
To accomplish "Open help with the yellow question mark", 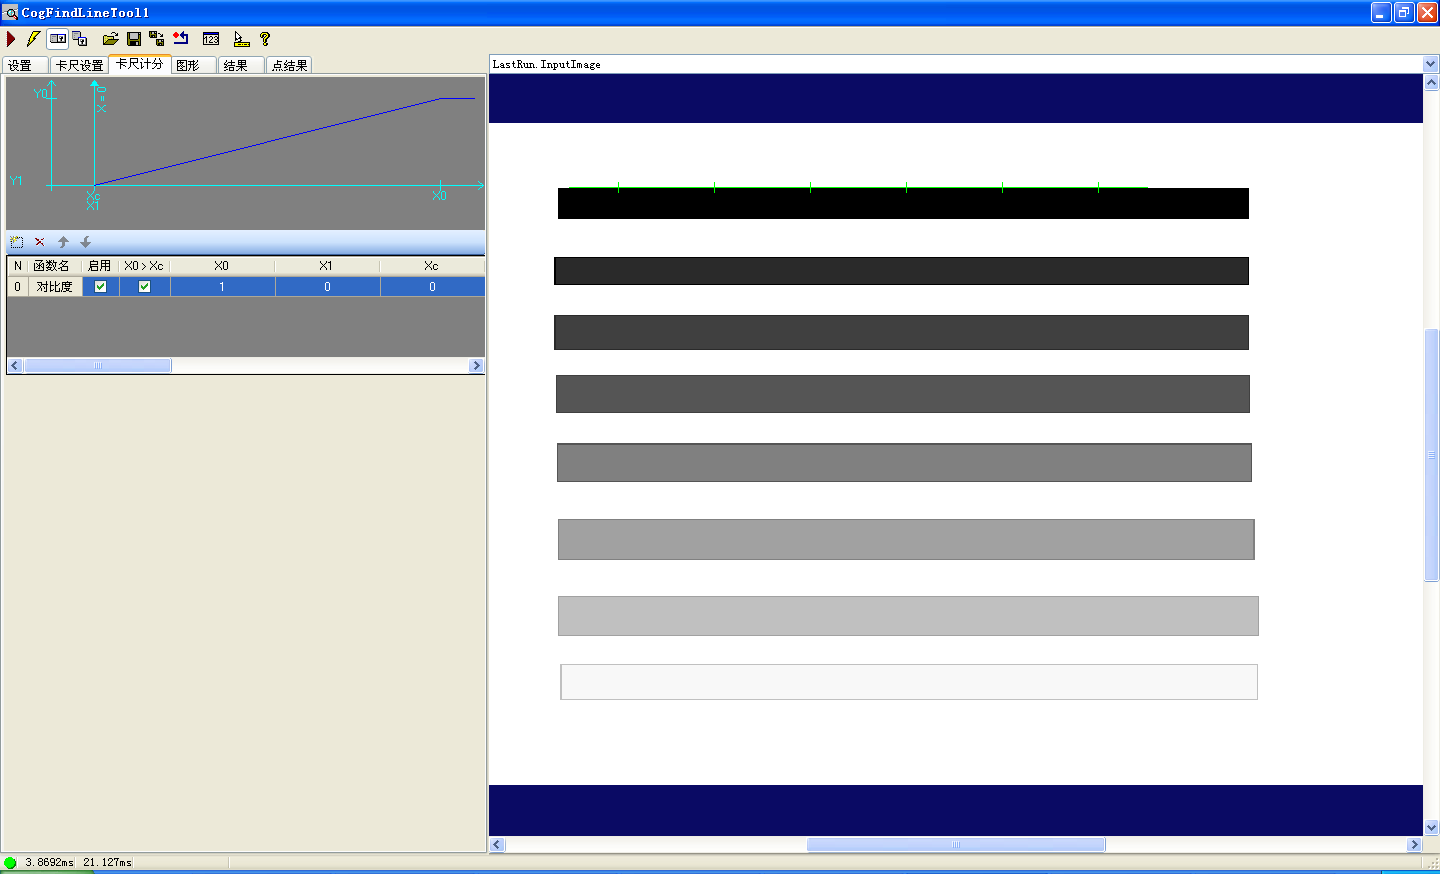I will (x=265, y=39).
